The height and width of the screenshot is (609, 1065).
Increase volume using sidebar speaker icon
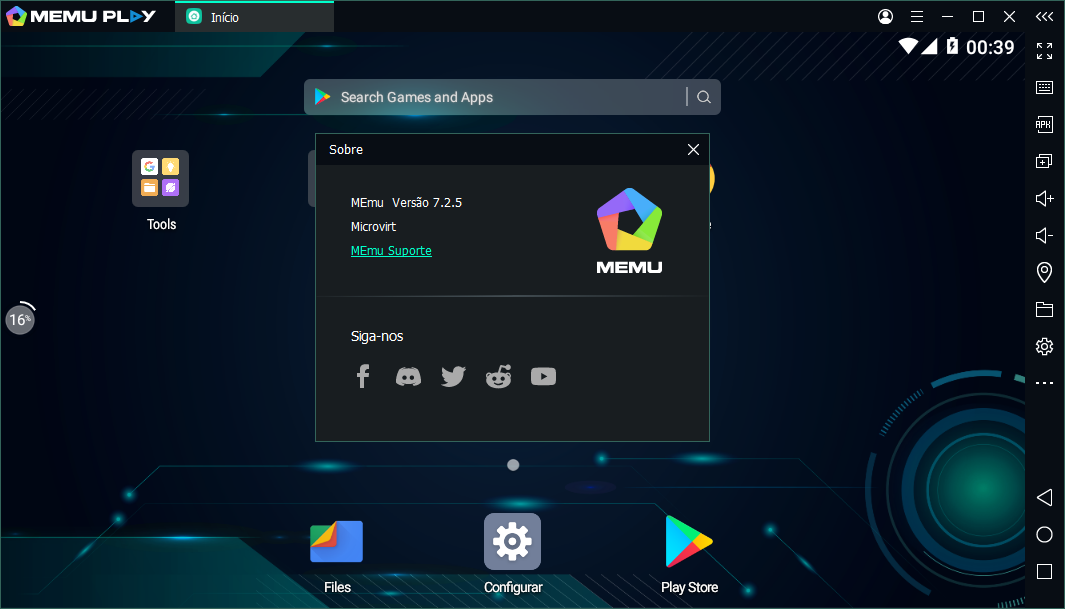(1044, 198)
